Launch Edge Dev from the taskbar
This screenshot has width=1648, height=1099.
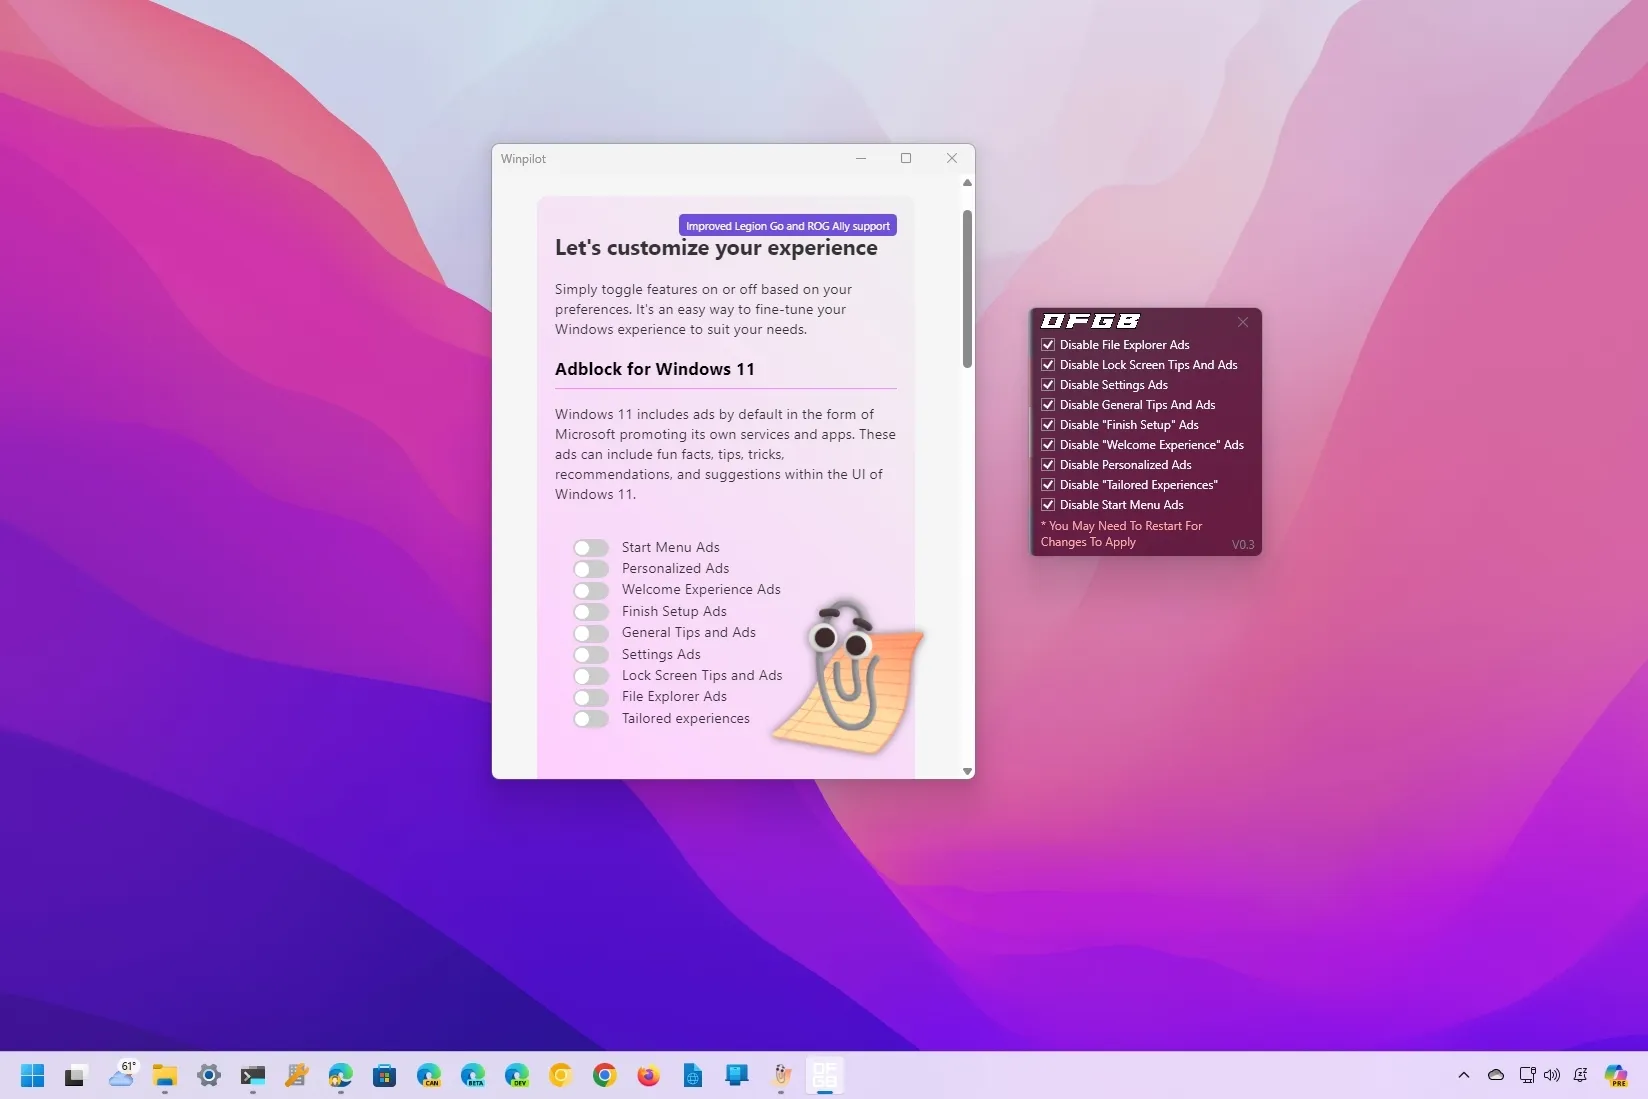pos(517,1076)
